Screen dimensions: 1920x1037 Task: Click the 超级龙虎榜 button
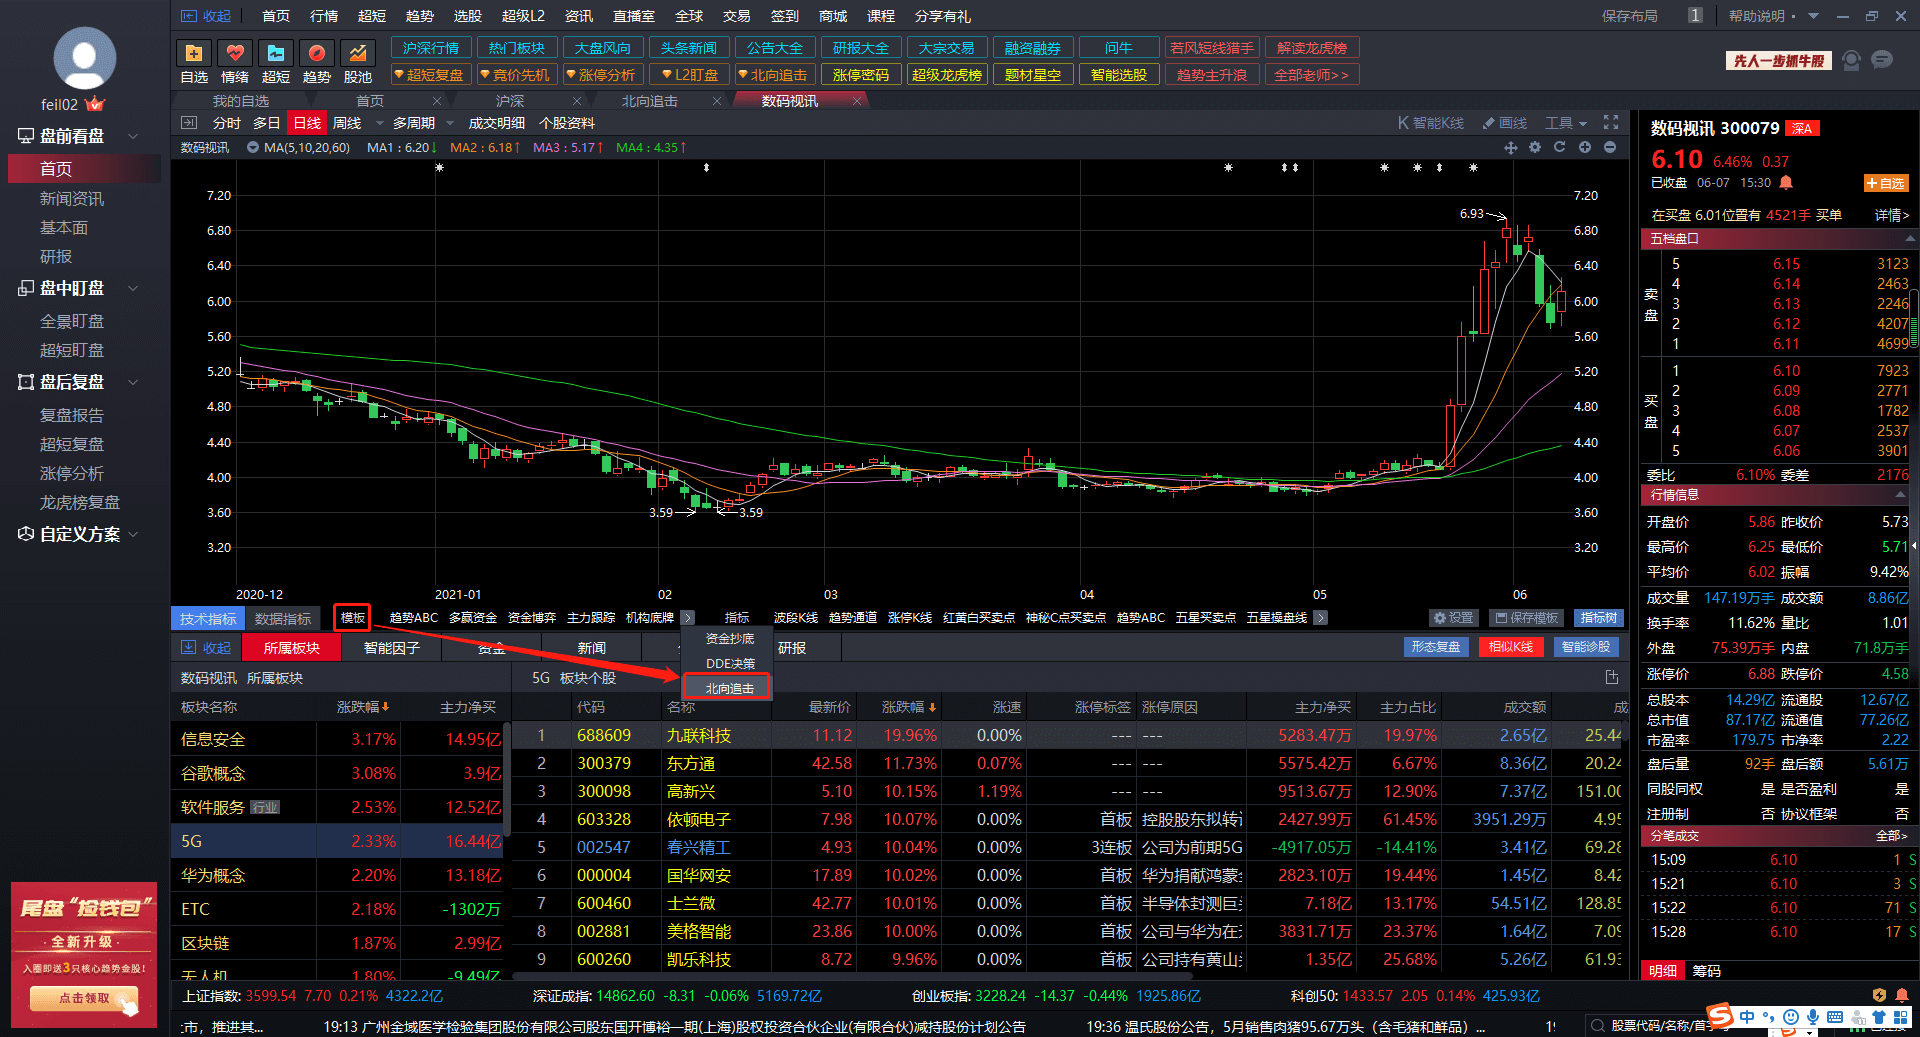point(946,74)
